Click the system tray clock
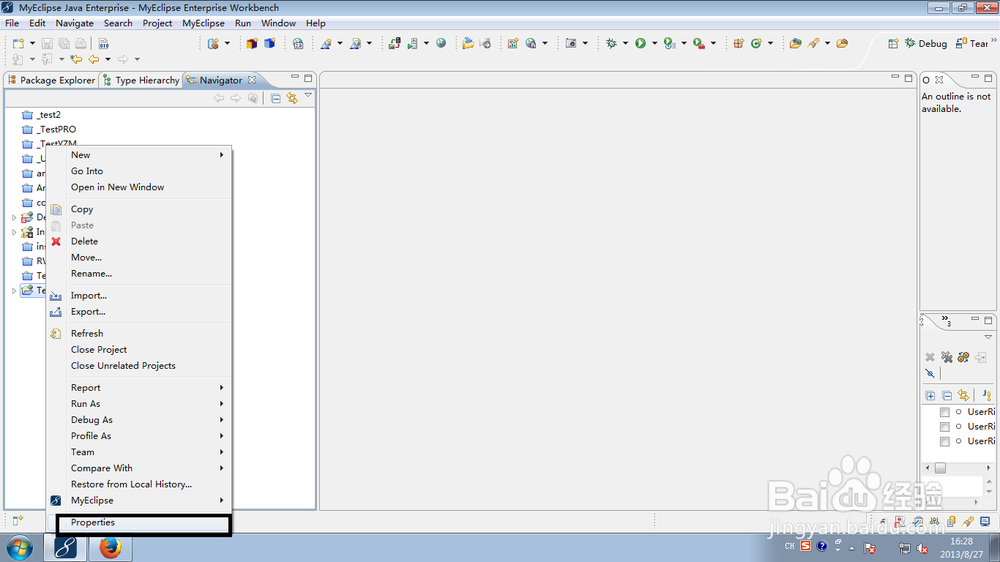Image resolution: width=1000 pixels, height=562 pixels. pyautogui.click(x=961, y=548)
